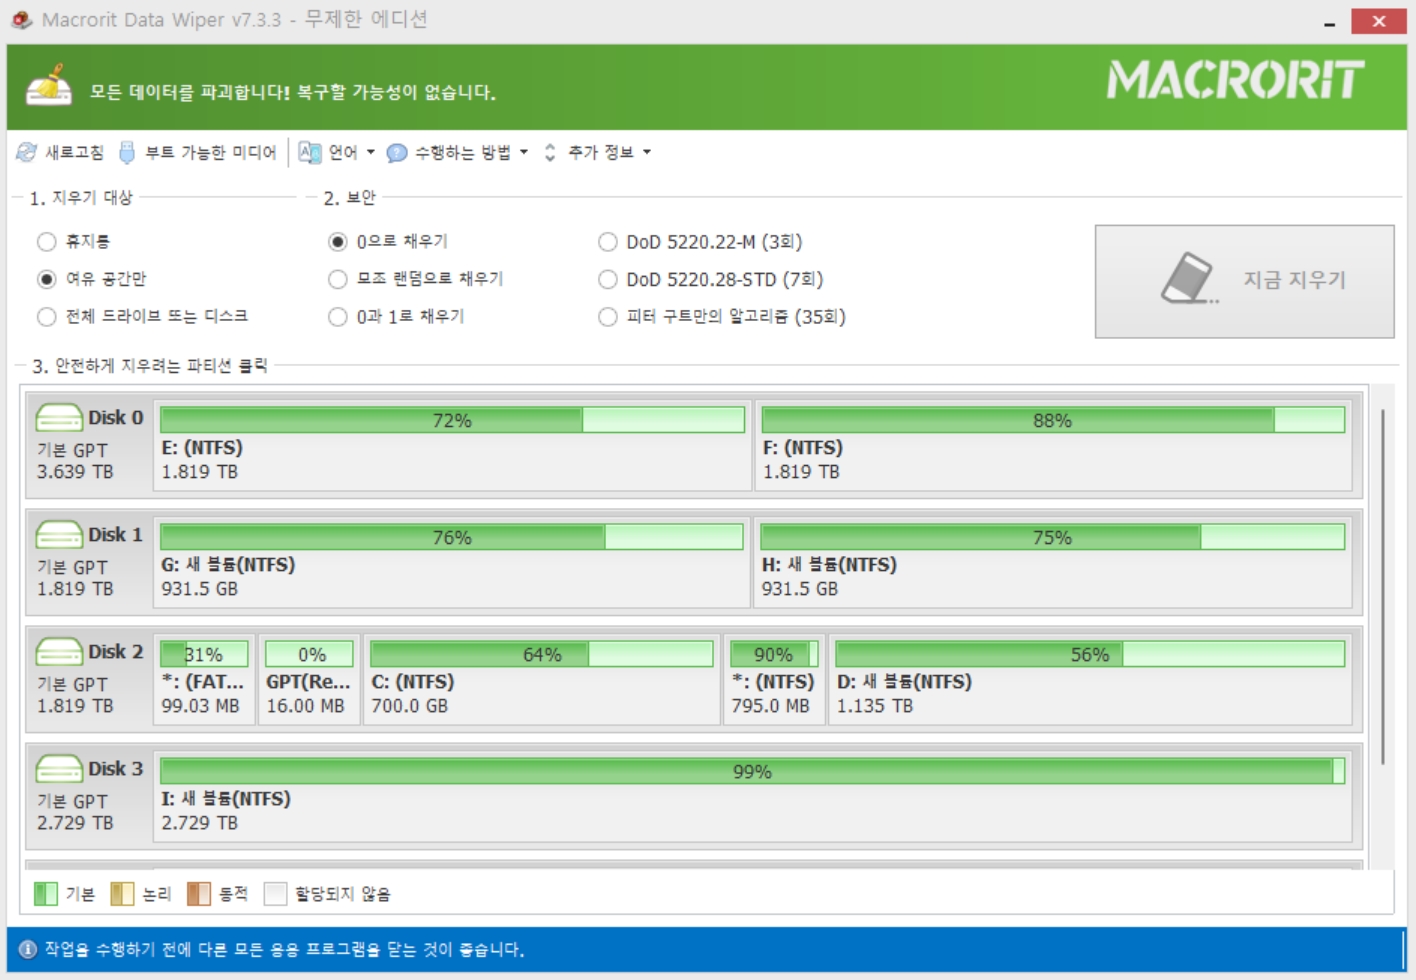Open the 수행하는 방법 menu label

pyautogui.click(x=463, y=152)
